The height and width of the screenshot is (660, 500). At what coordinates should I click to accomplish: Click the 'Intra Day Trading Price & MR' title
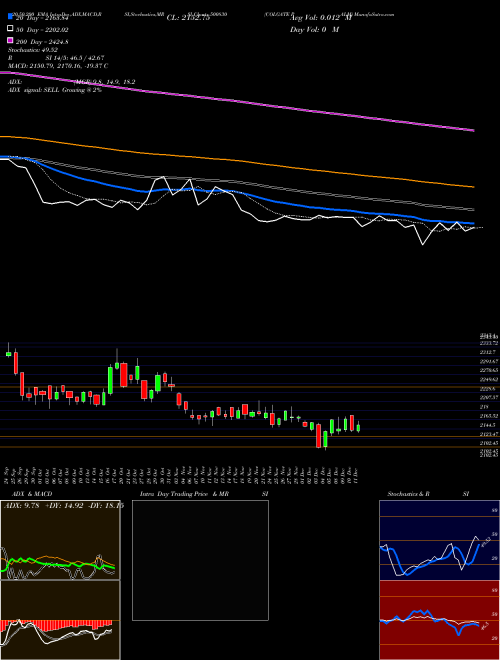click(x=184, y=494)
